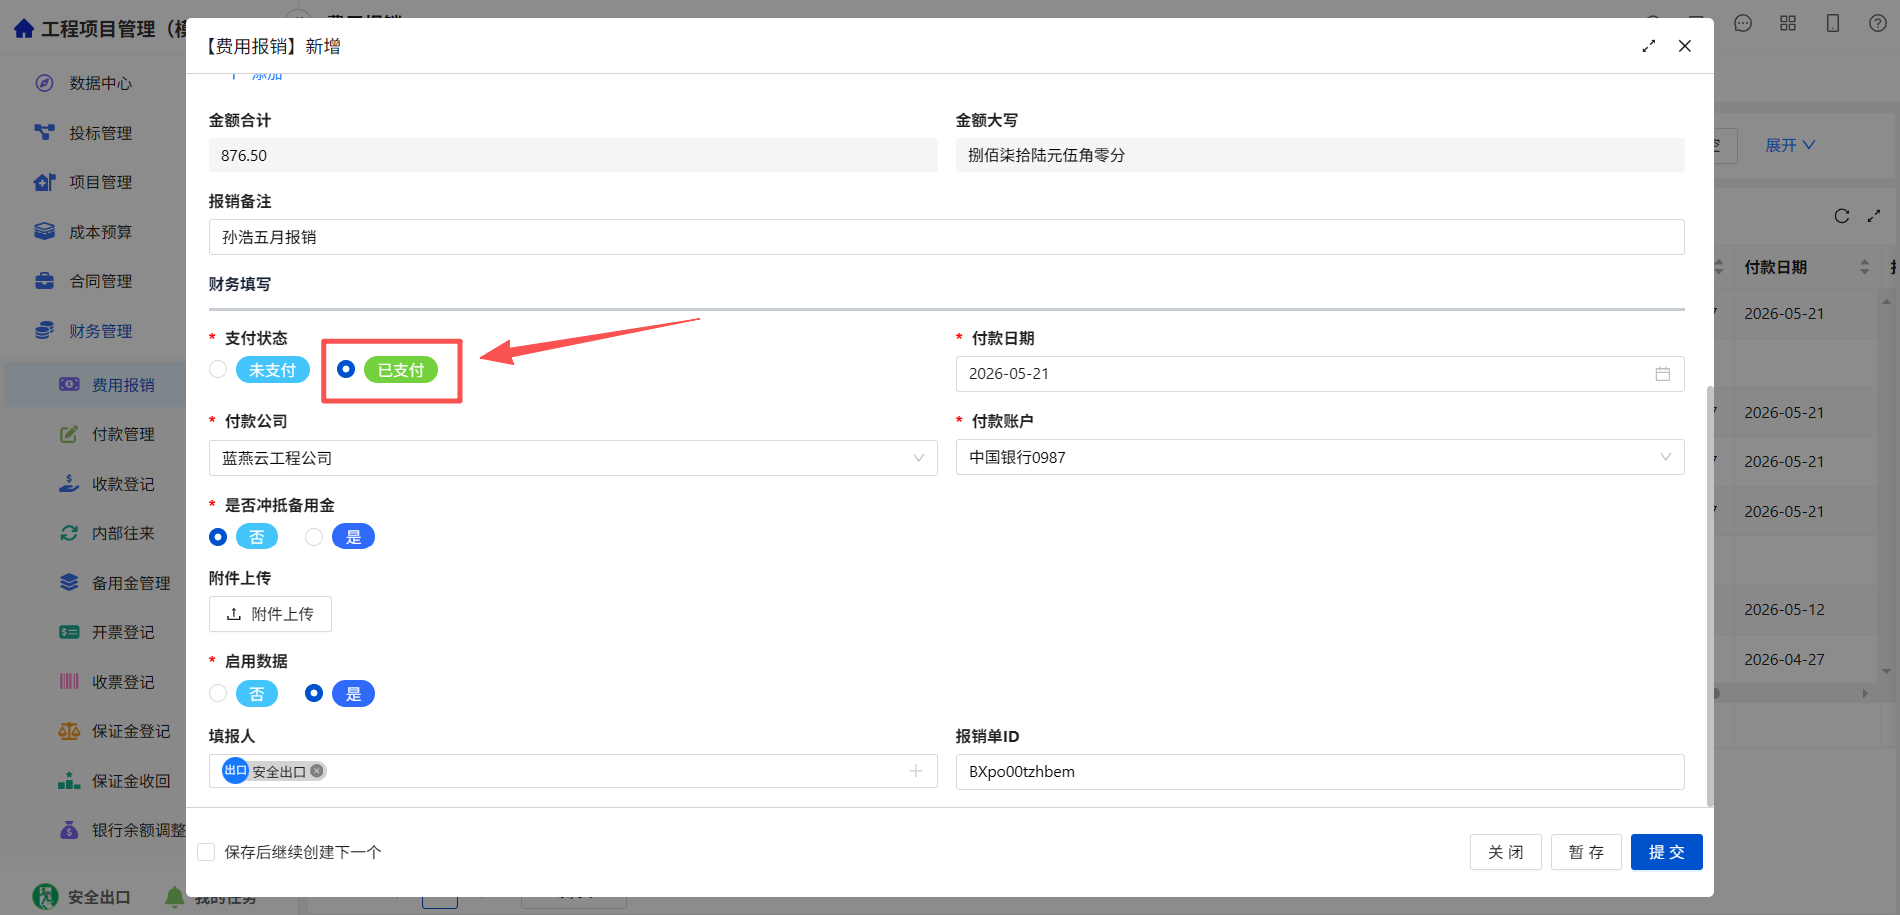The height and width of the screenshot is (915, 1900).
Task: Close the 费用报销 新增 dialog
Action: click(1685, 46)
